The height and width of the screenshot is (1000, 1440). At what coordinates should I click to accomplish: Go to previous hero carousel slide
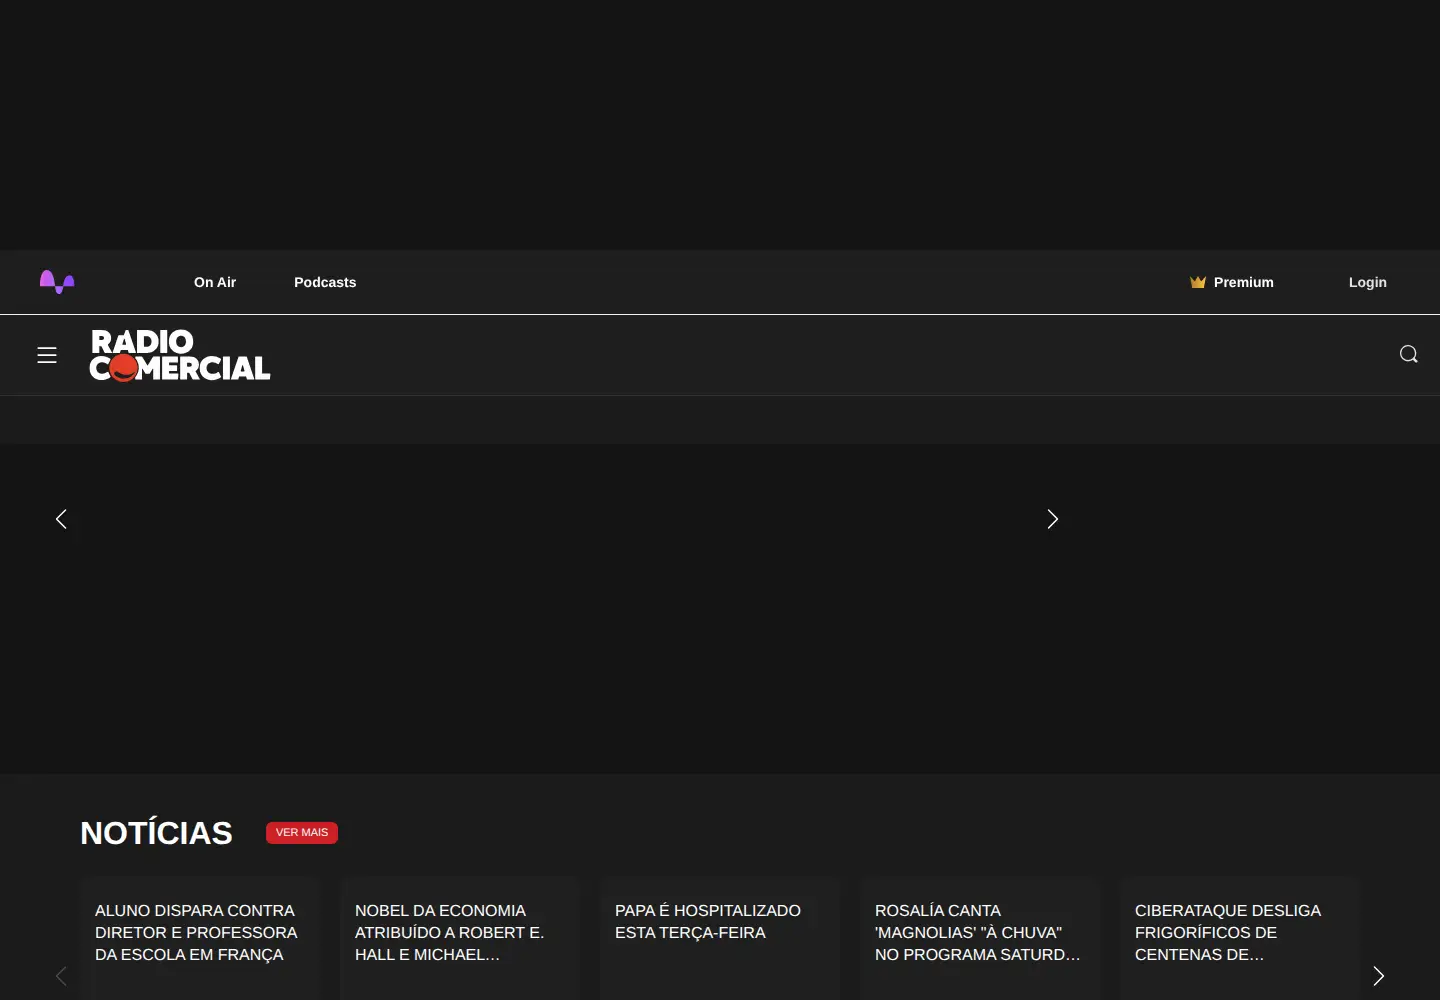61,519
